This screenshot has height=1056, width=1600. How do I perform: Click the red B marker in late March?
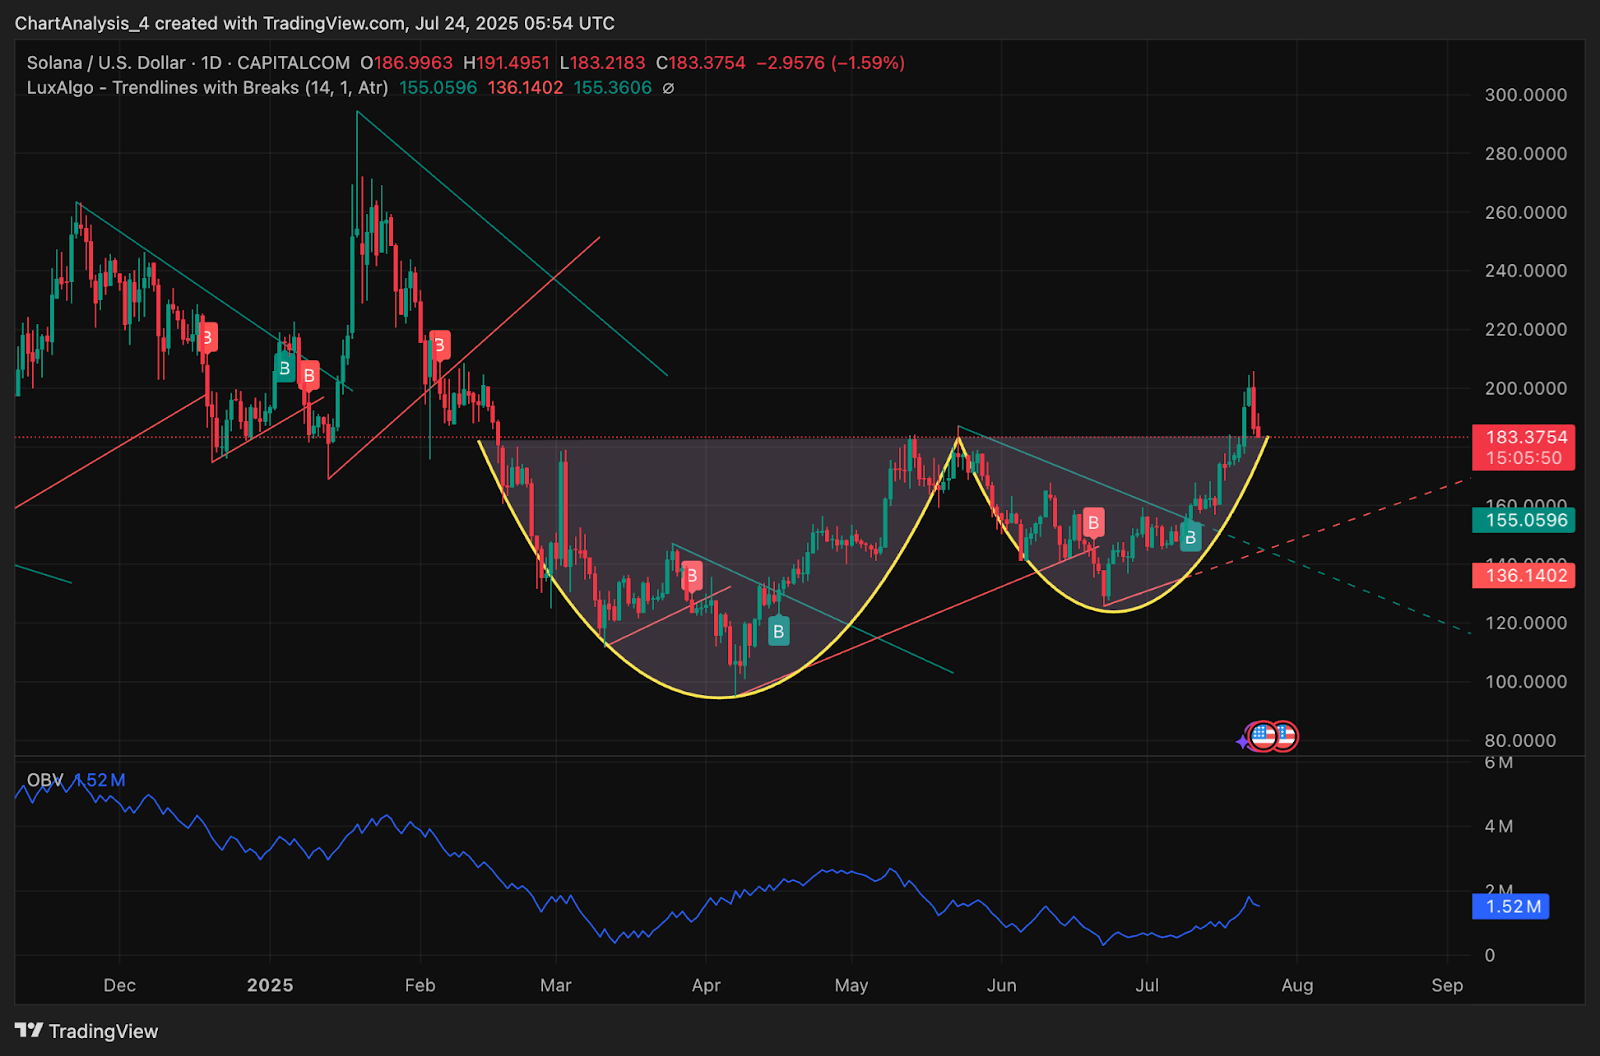(691, 576)
